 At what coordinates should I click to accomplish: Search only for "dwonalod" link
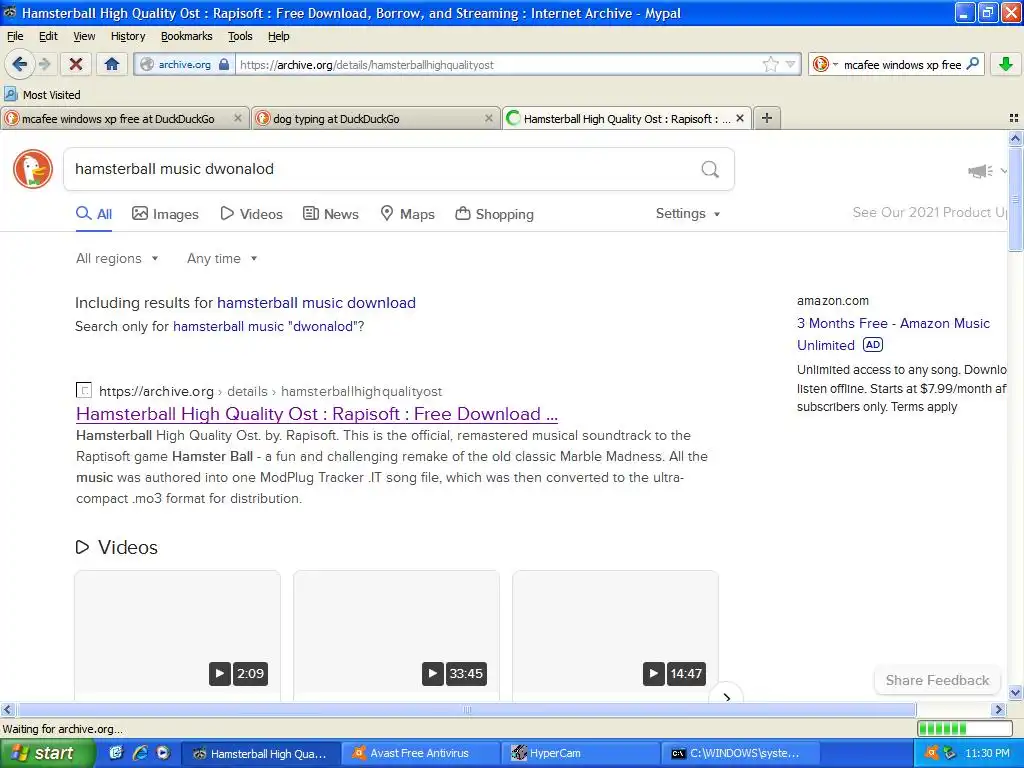click(268, 327)
